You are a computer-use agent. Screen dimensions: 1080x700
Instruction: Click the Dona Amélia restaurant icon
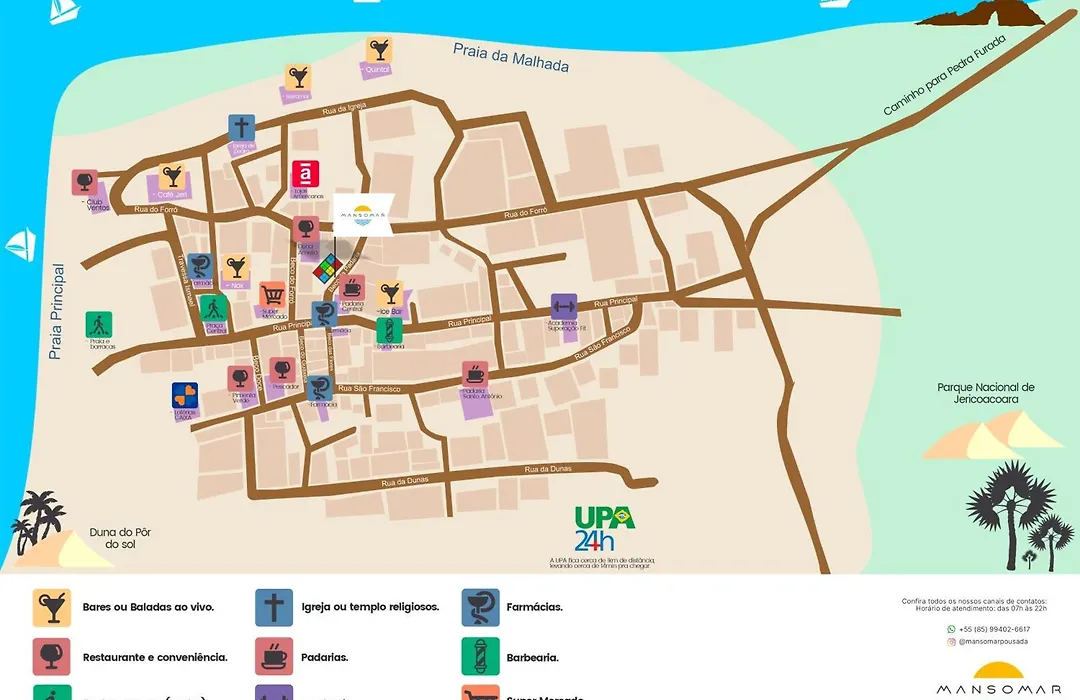point(305,229)
